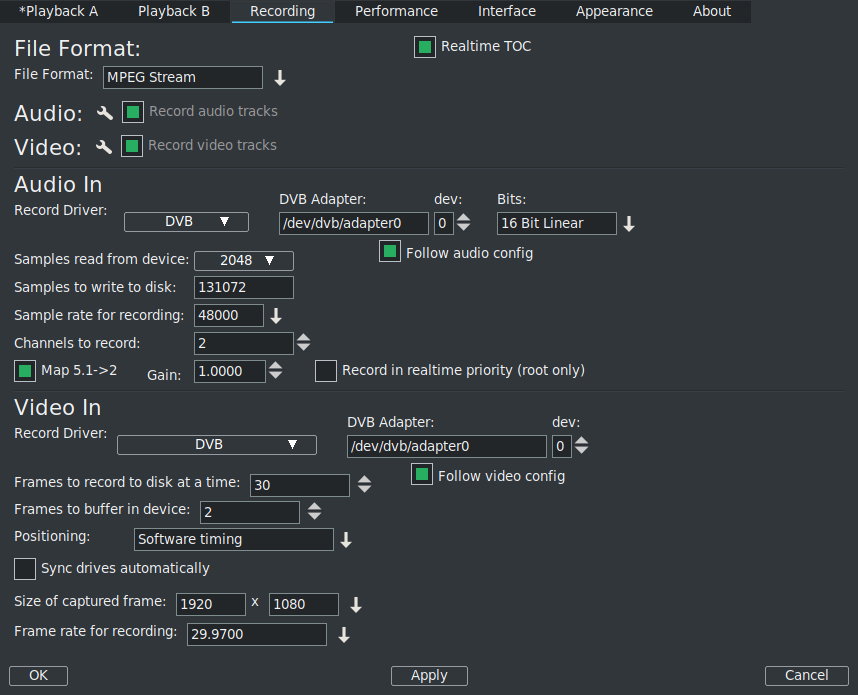Click the Apply button
Image resolution: width=858 pixels, height=695 pixels.
429,676
